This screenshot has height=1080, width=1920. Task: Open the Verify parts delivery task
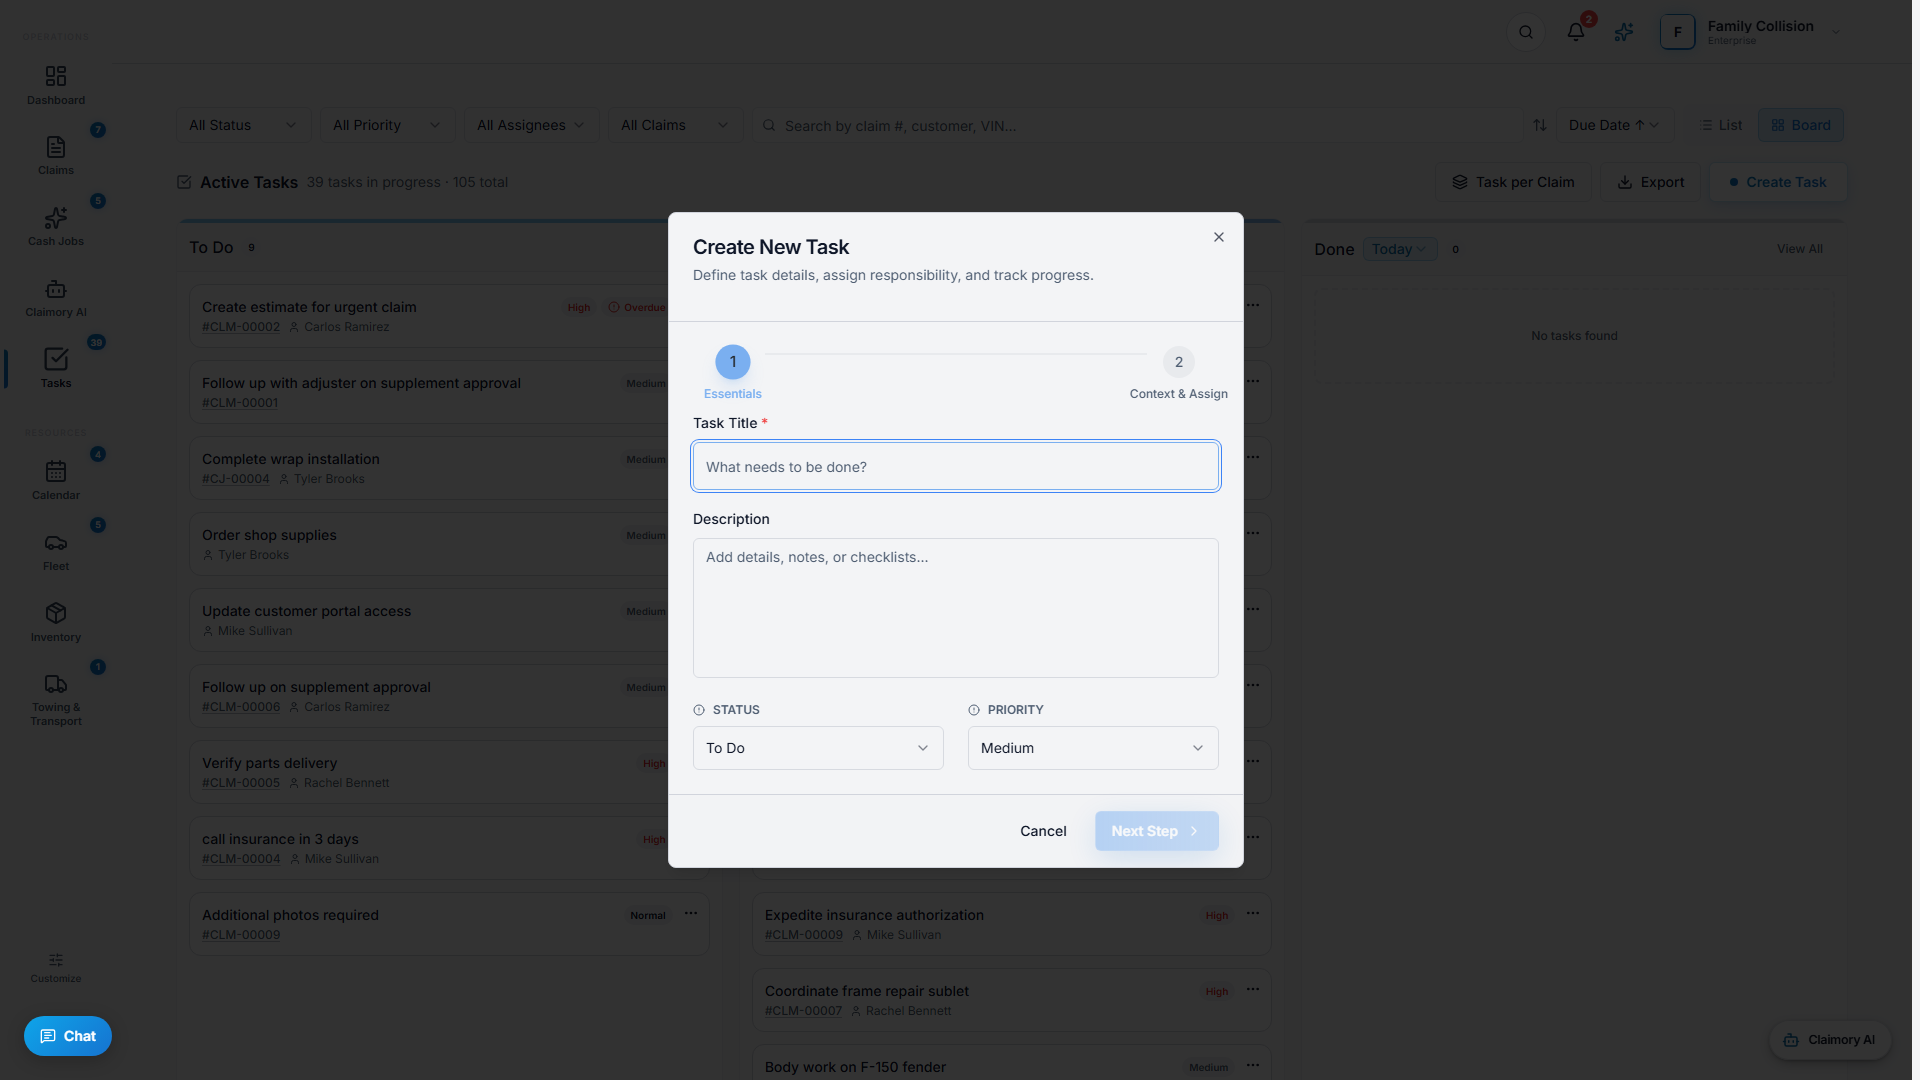pos(269,763)
